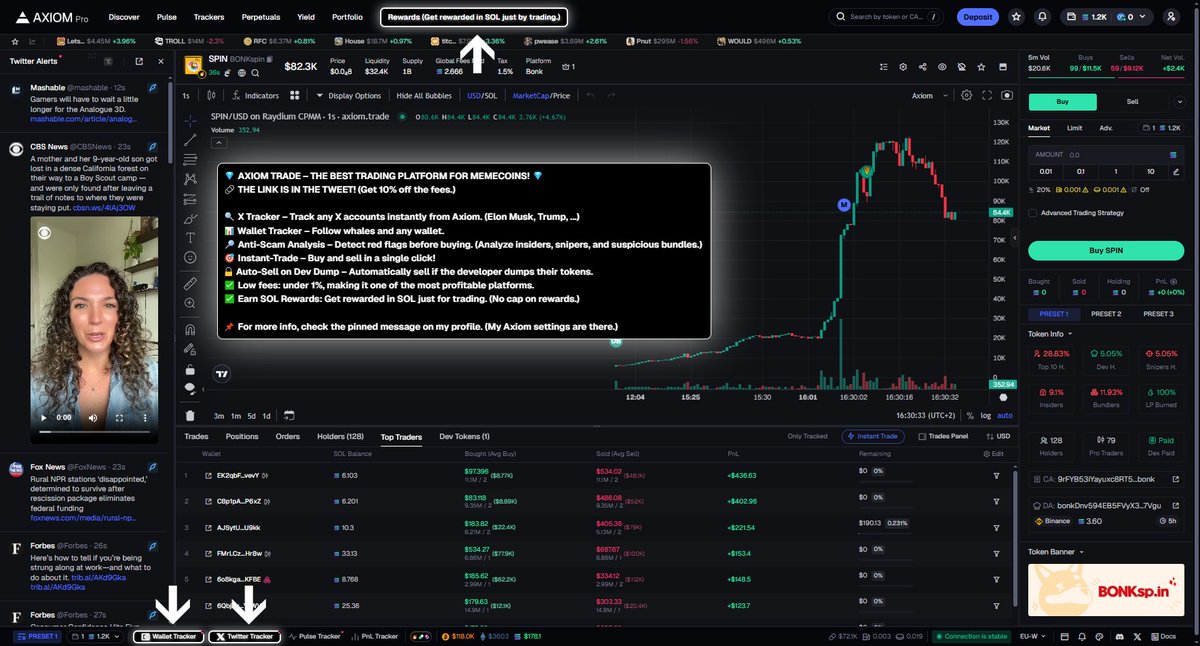Collapse the Token Banner section
Screen dimensions: 1200x646
(1056, 551)
